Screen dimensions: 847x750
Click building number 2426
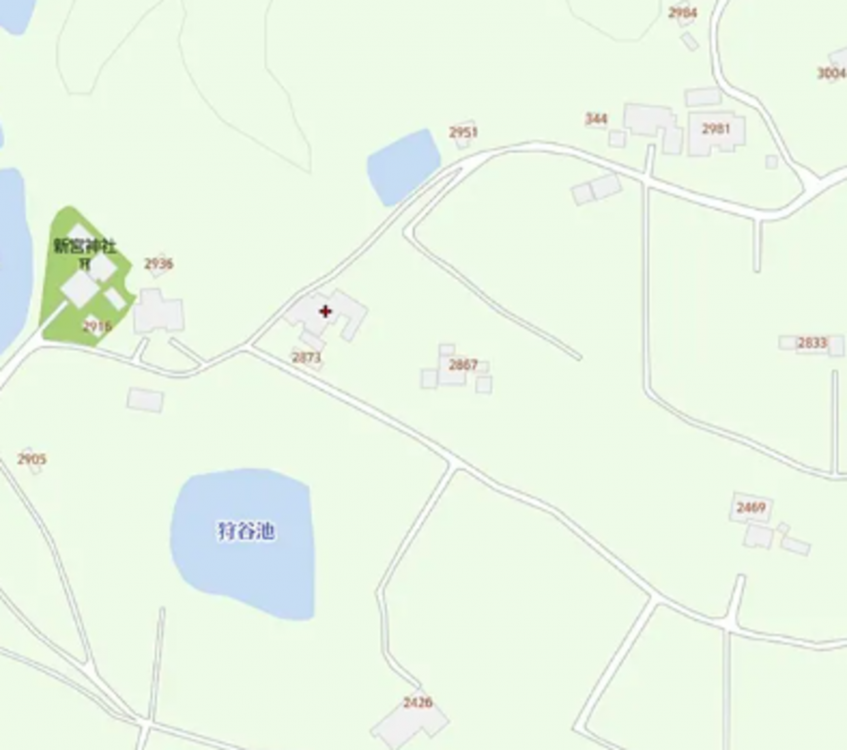click(418, 702)
